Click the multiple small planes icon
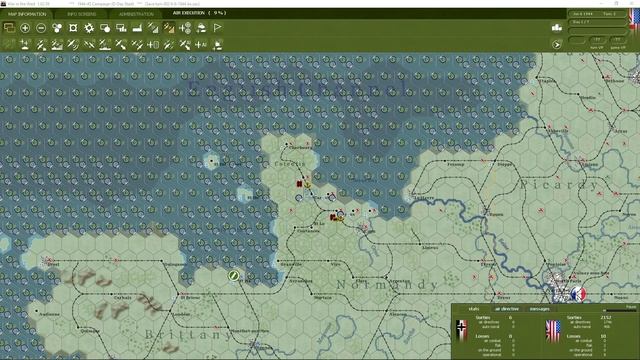Screen dimensions: 640x360 [x=137, y=44]
